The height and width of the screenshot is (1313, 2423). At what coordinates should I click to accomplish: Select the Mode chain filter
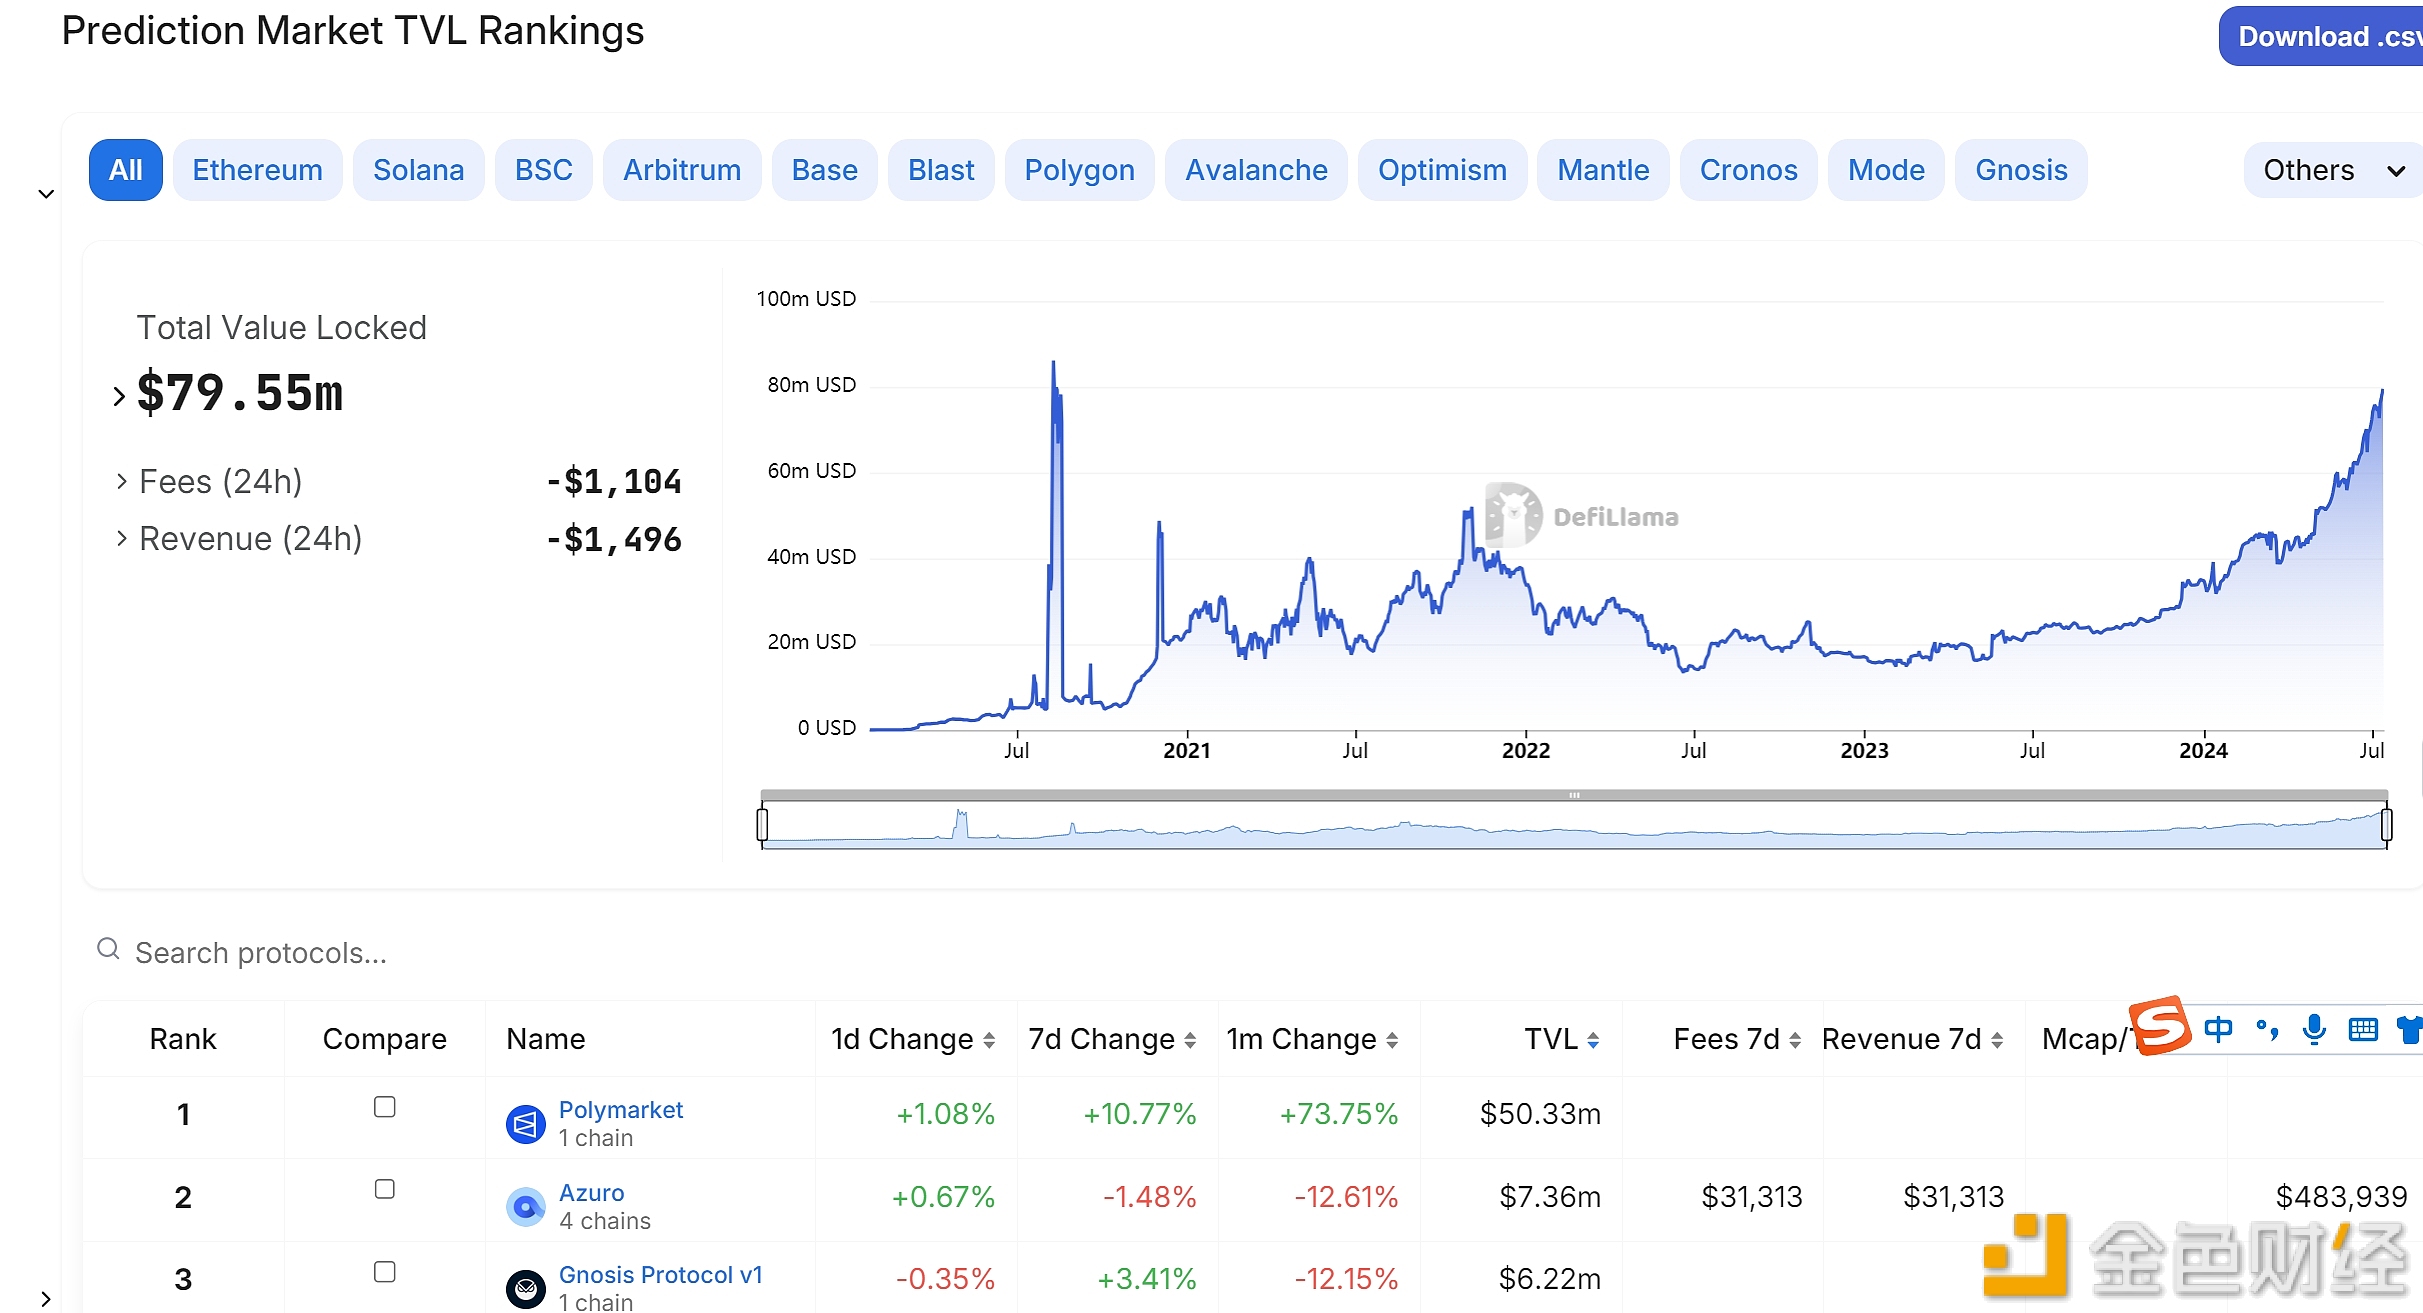pos(1887,170)
